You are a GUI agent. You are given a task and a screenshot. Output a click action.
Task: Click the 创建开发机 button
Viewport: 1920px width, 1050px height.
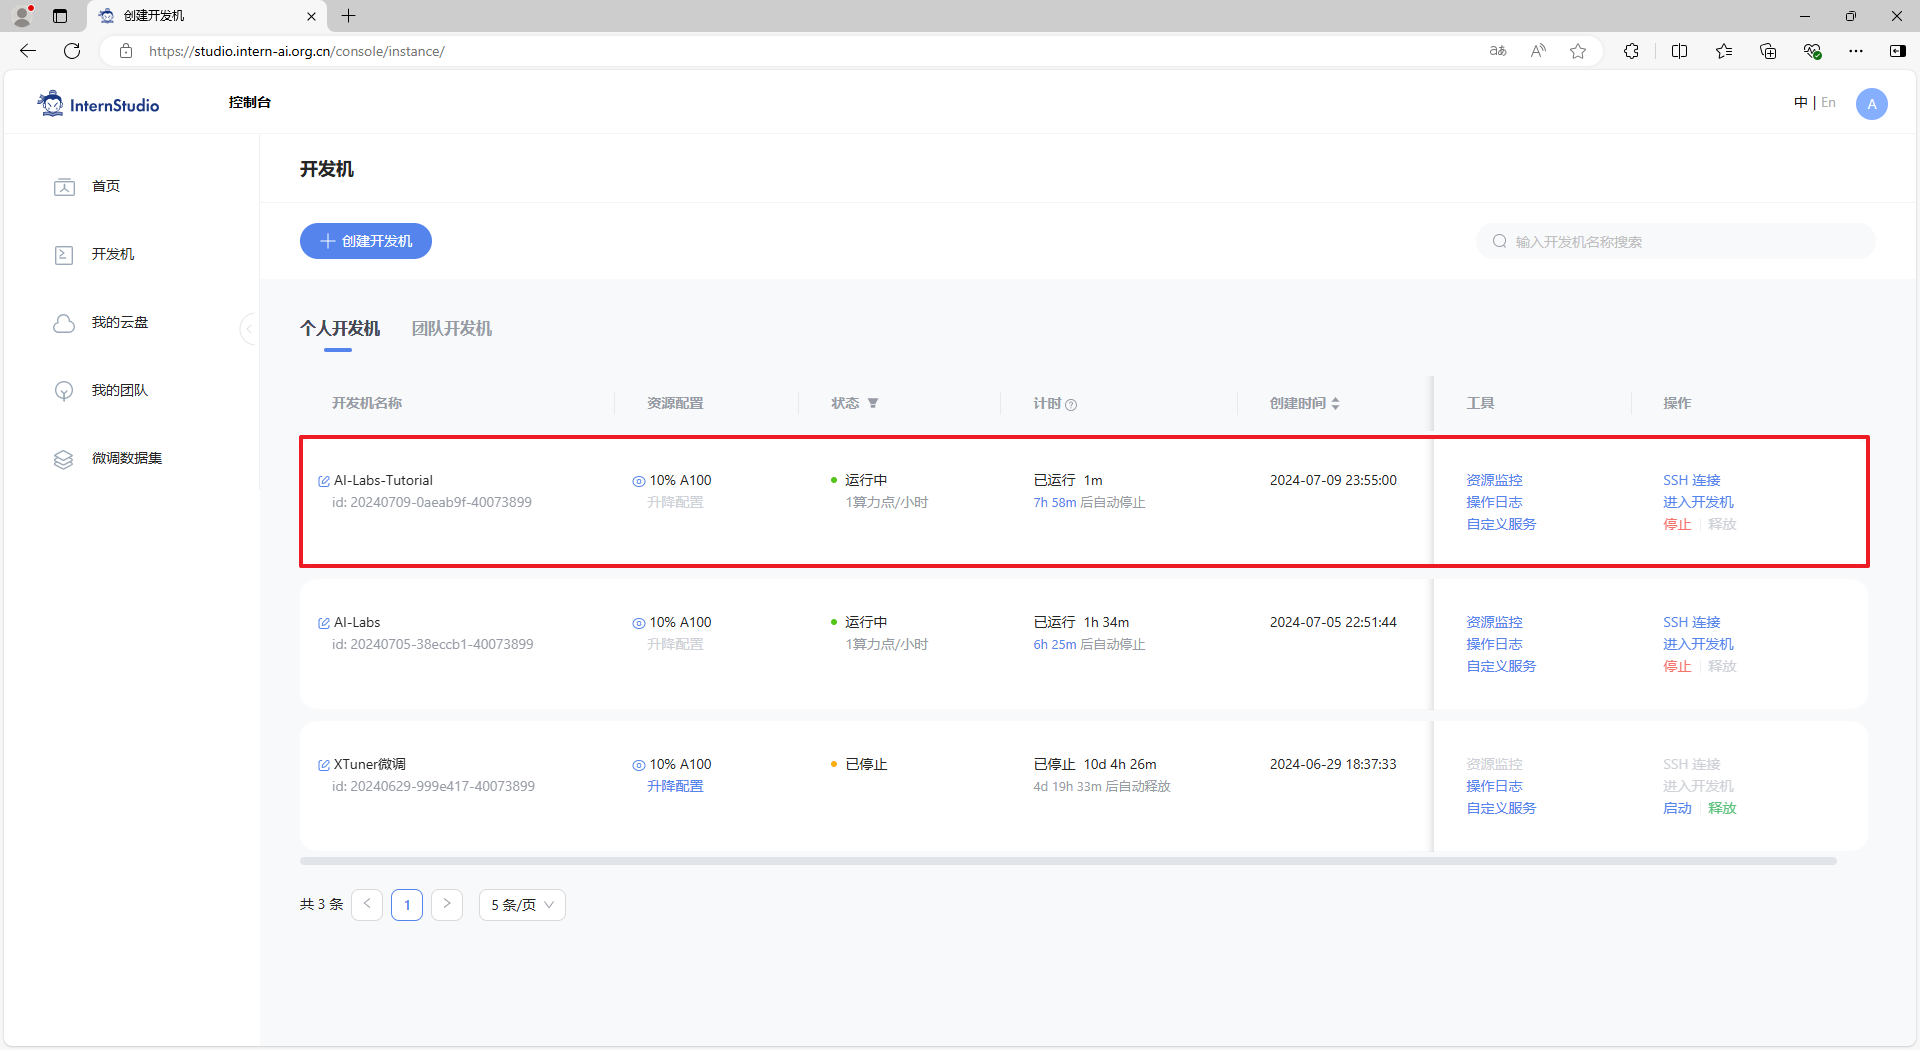pyautogui.click(x=366, y=241)
